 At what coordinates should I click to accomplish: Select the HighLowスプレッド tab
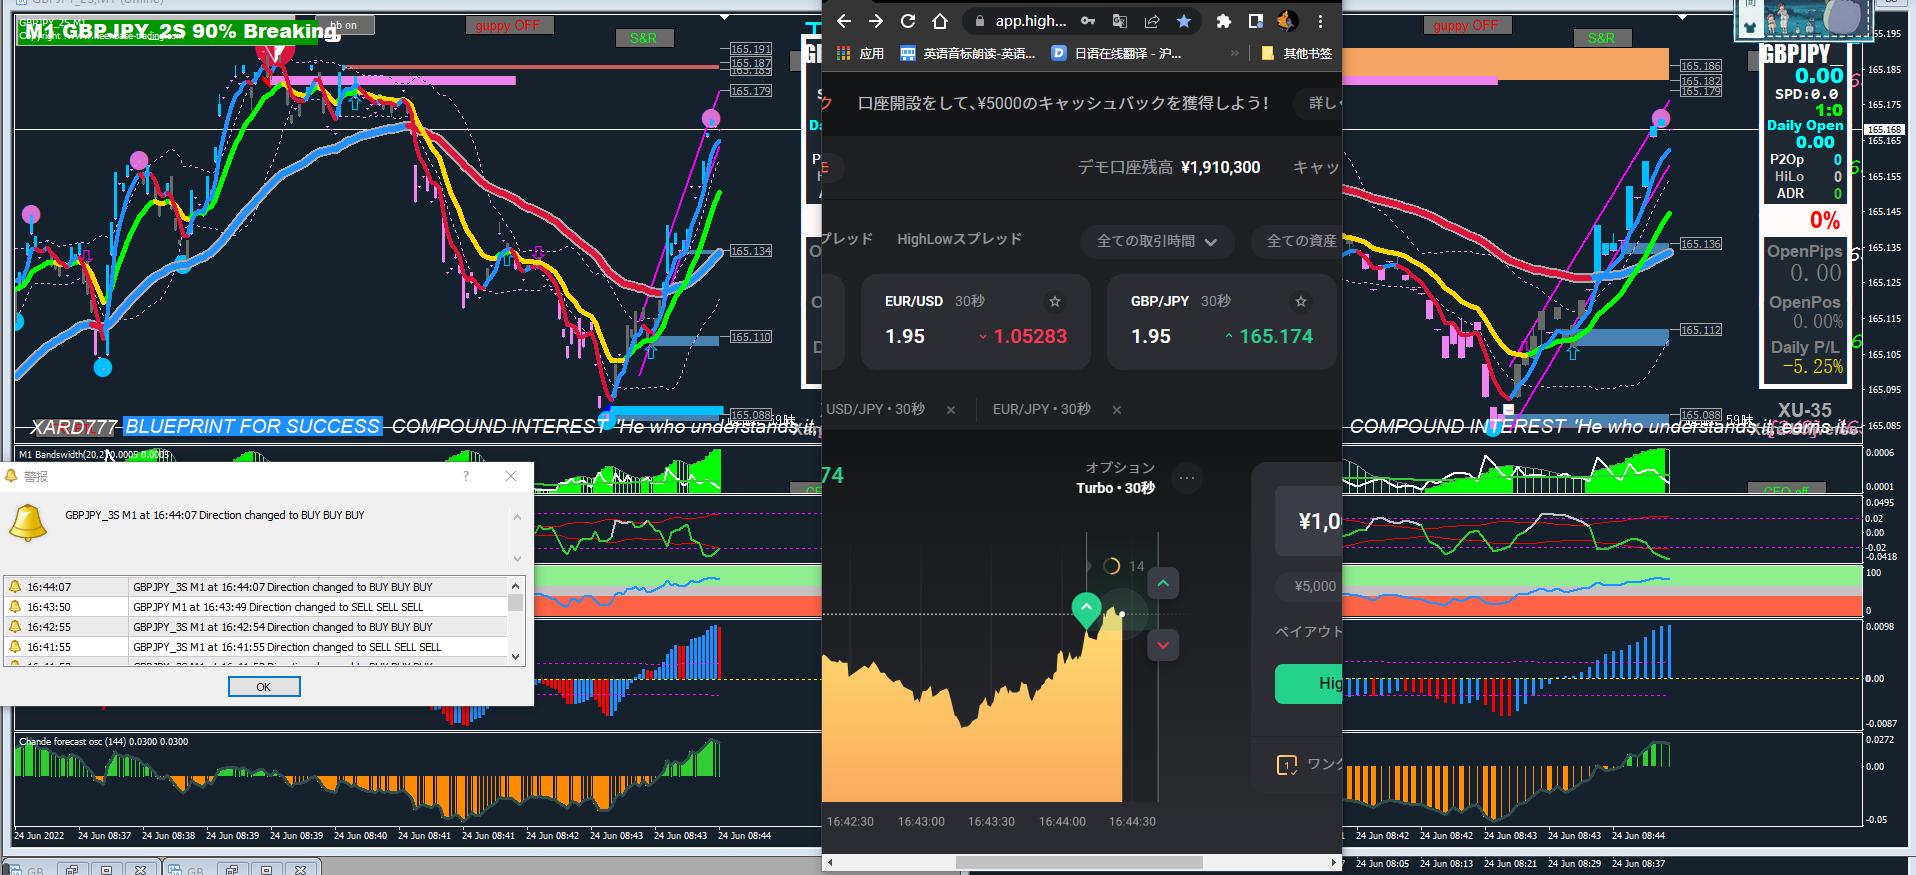959,239
